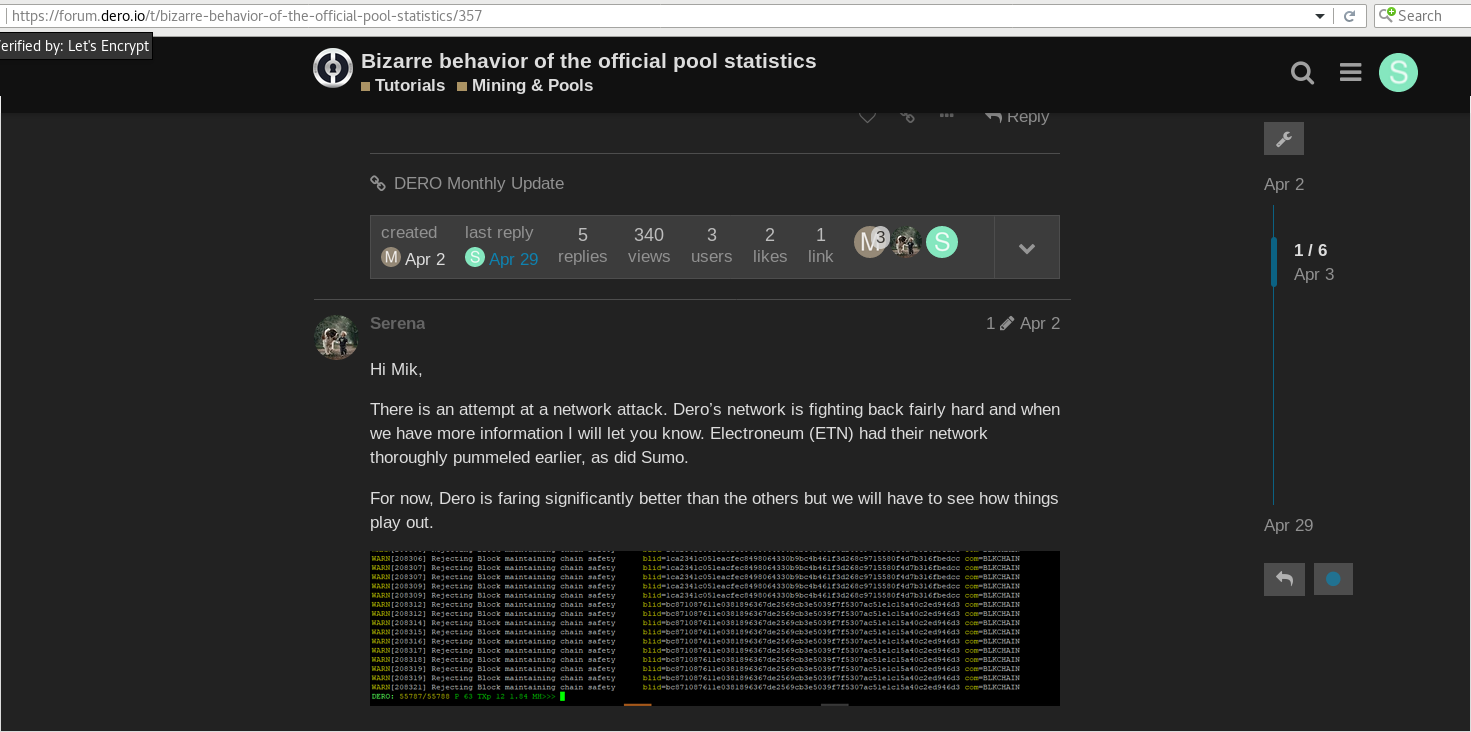Click the Reply button on the post

[x=1017, y=117]
